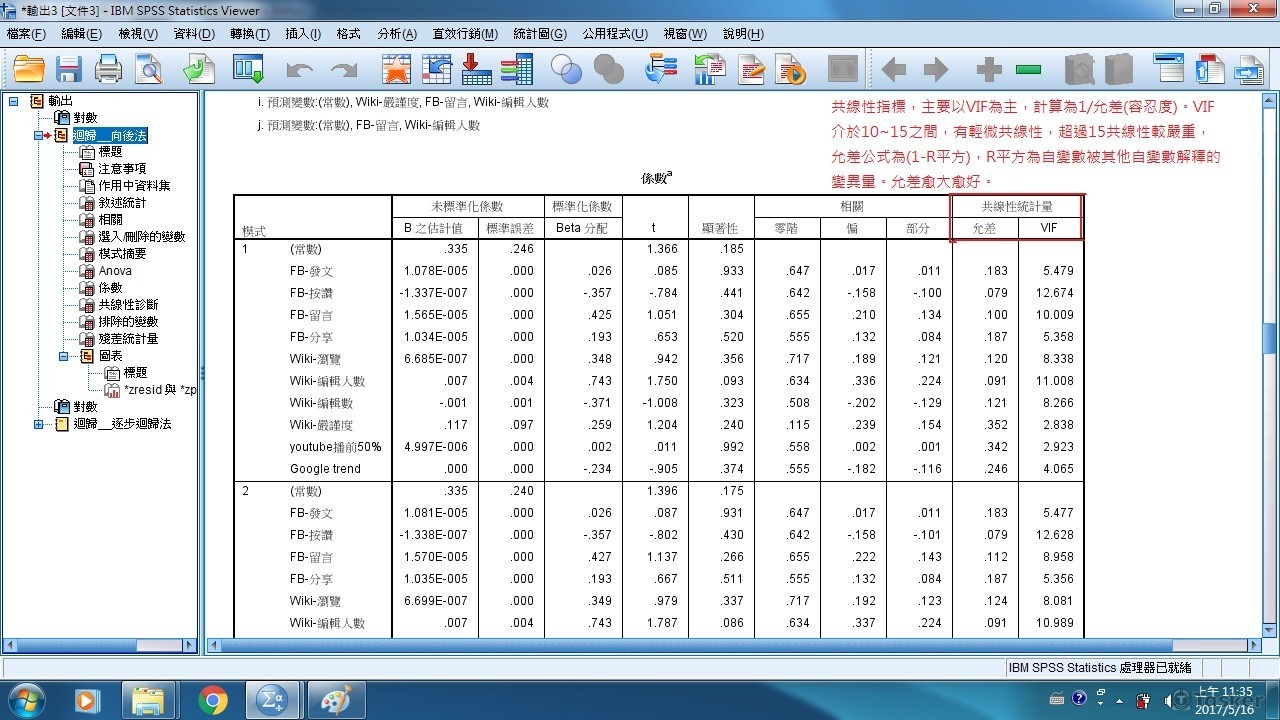Select 共線性診斷 in the outline tree
1280x720 pixels.
(128, 305)
